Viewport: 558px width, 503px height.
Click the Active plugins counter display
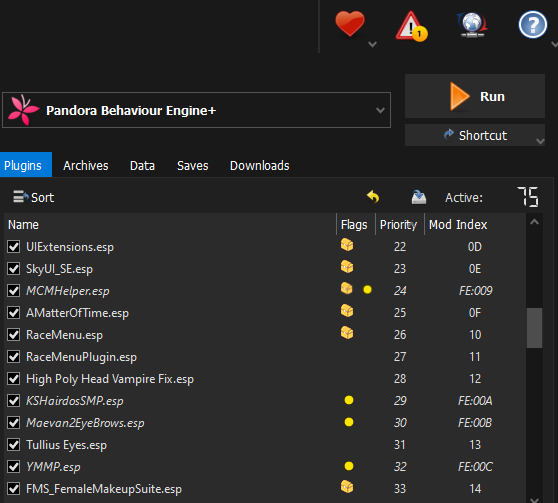tap(528, 197)
